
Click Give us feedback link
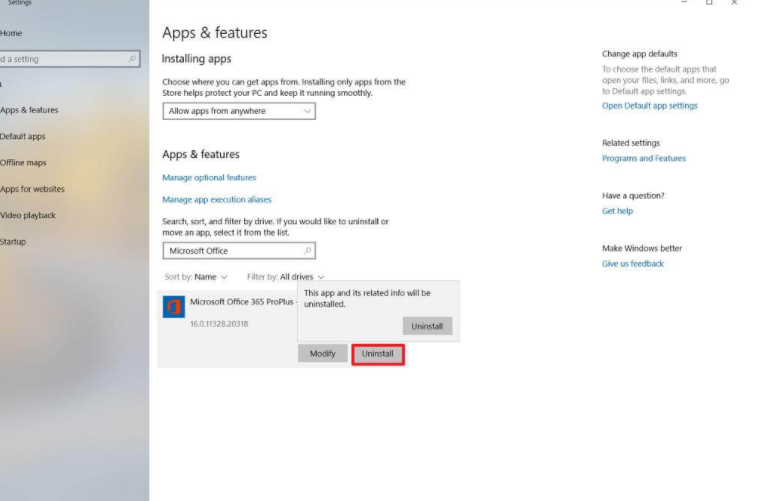point(633,264)
